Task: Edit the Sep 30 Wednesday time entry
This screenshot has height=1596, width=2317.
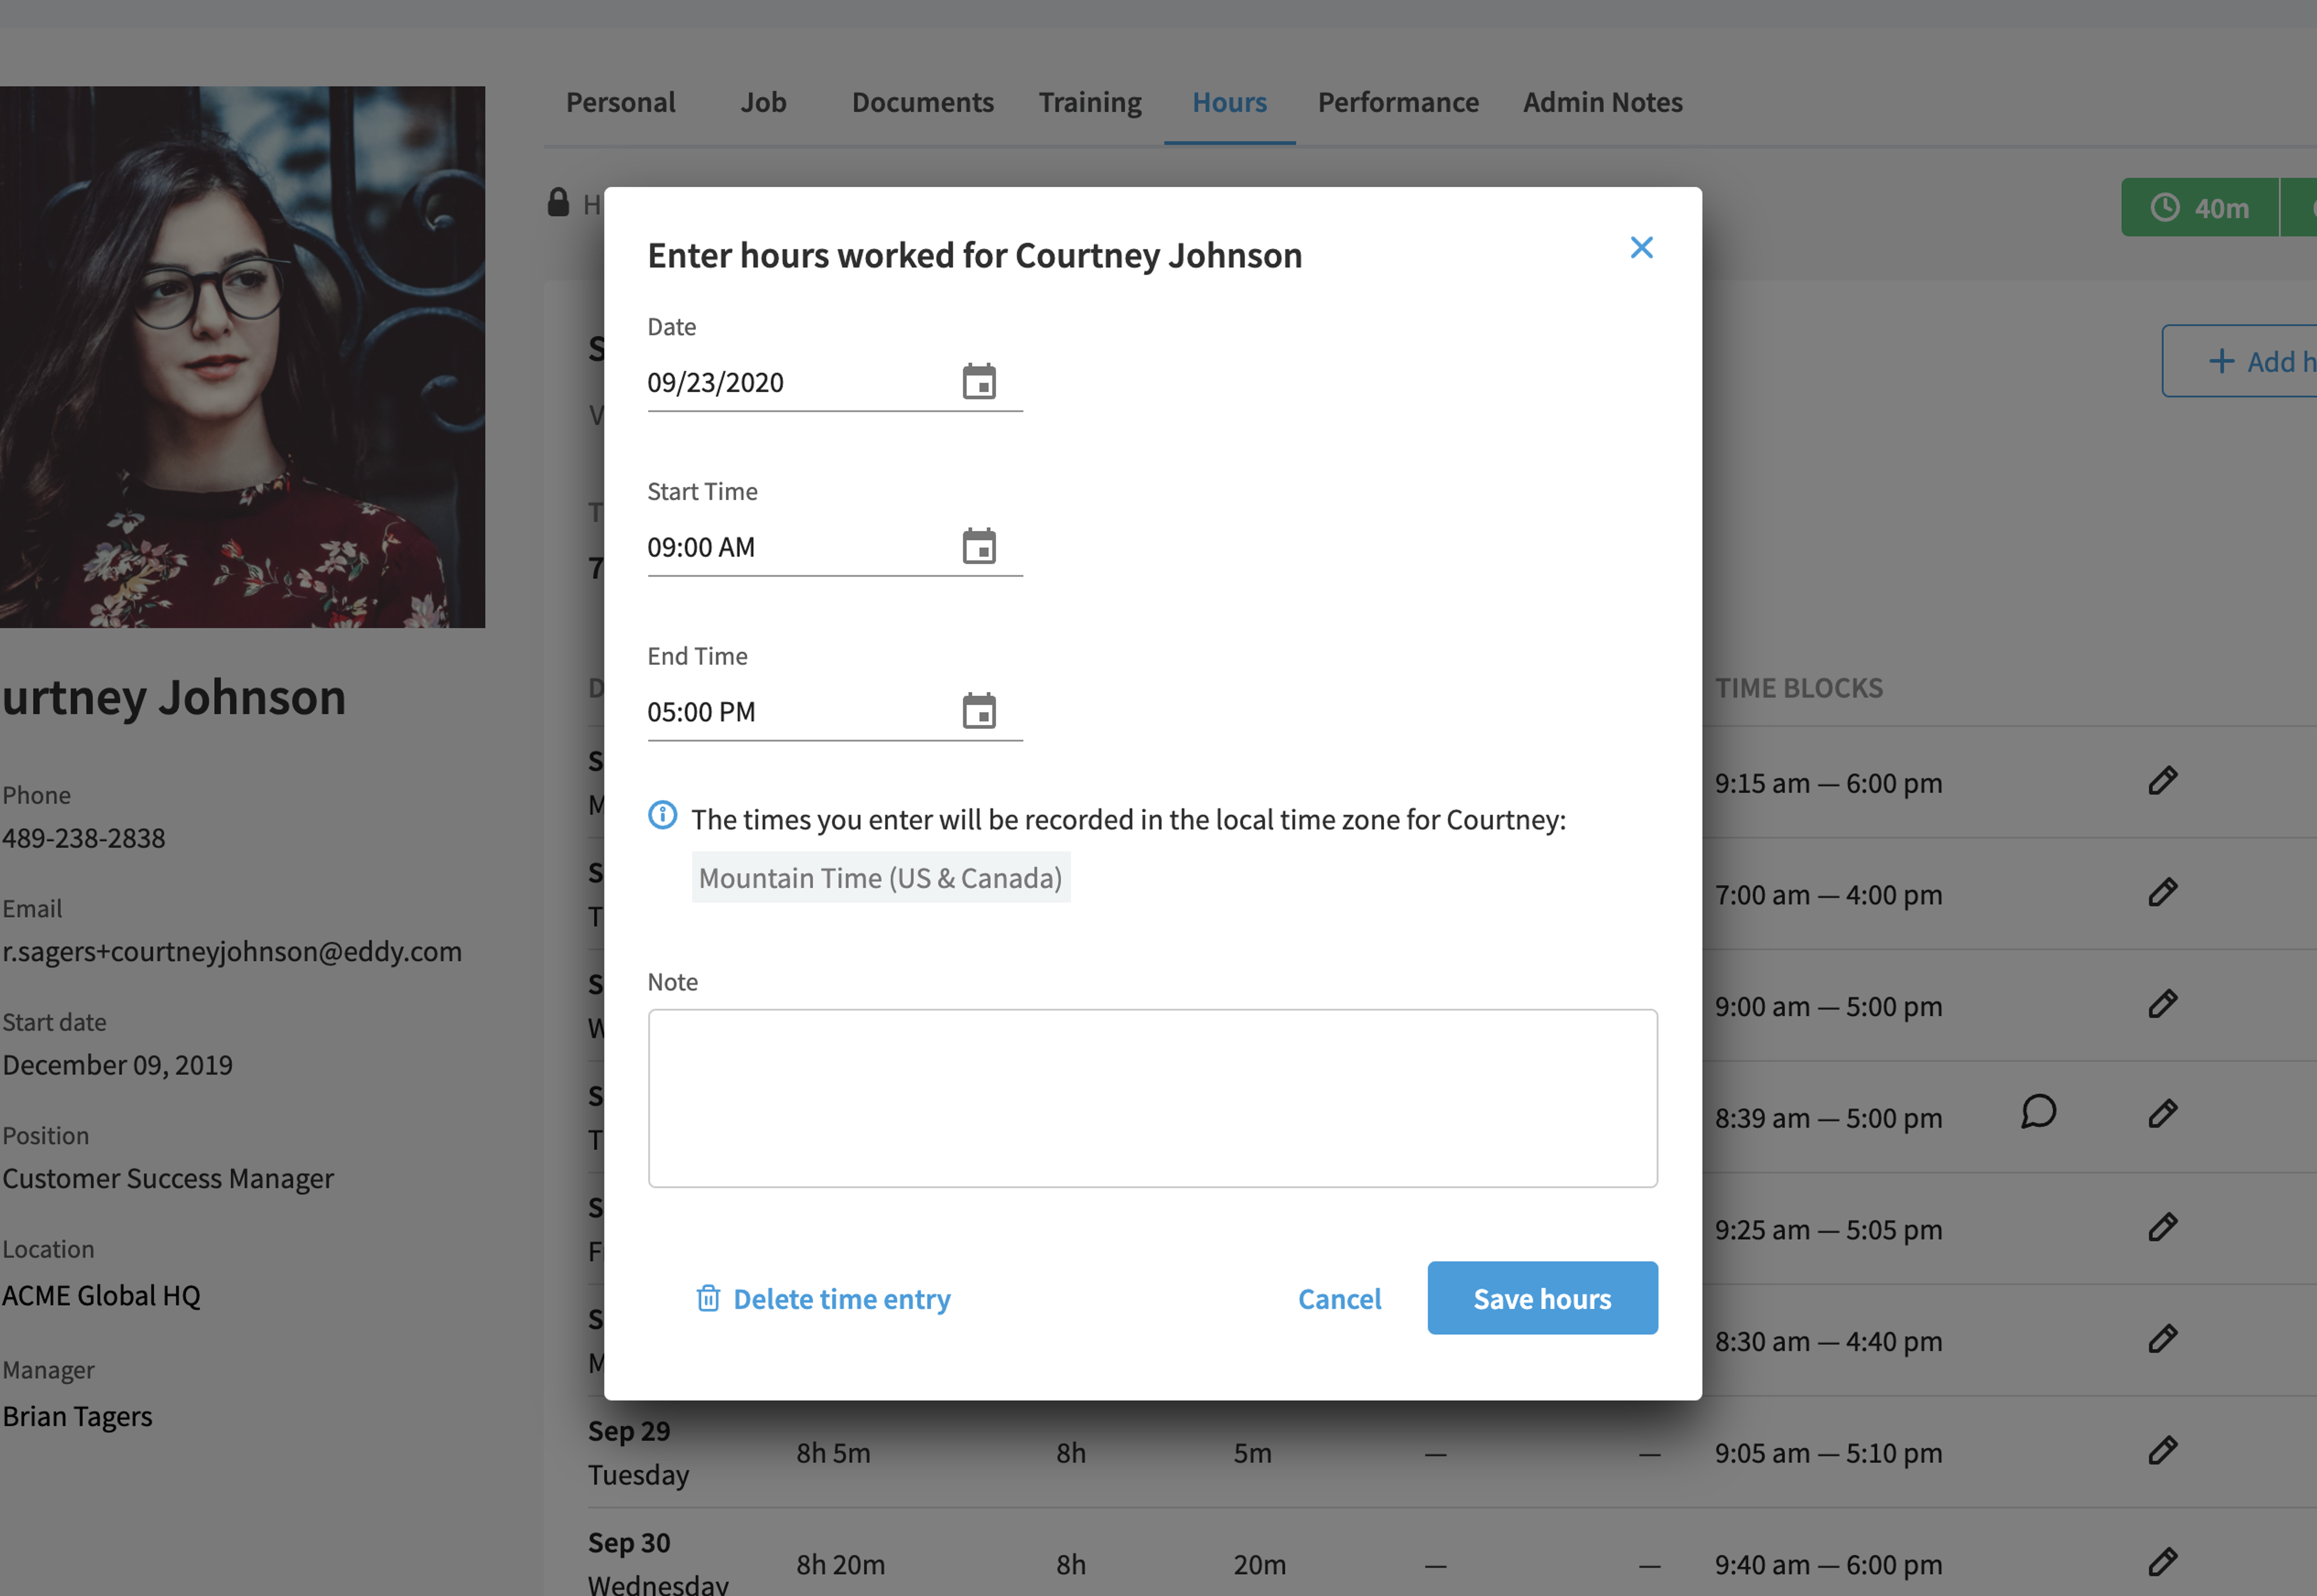Action: click(2162, 1562)
